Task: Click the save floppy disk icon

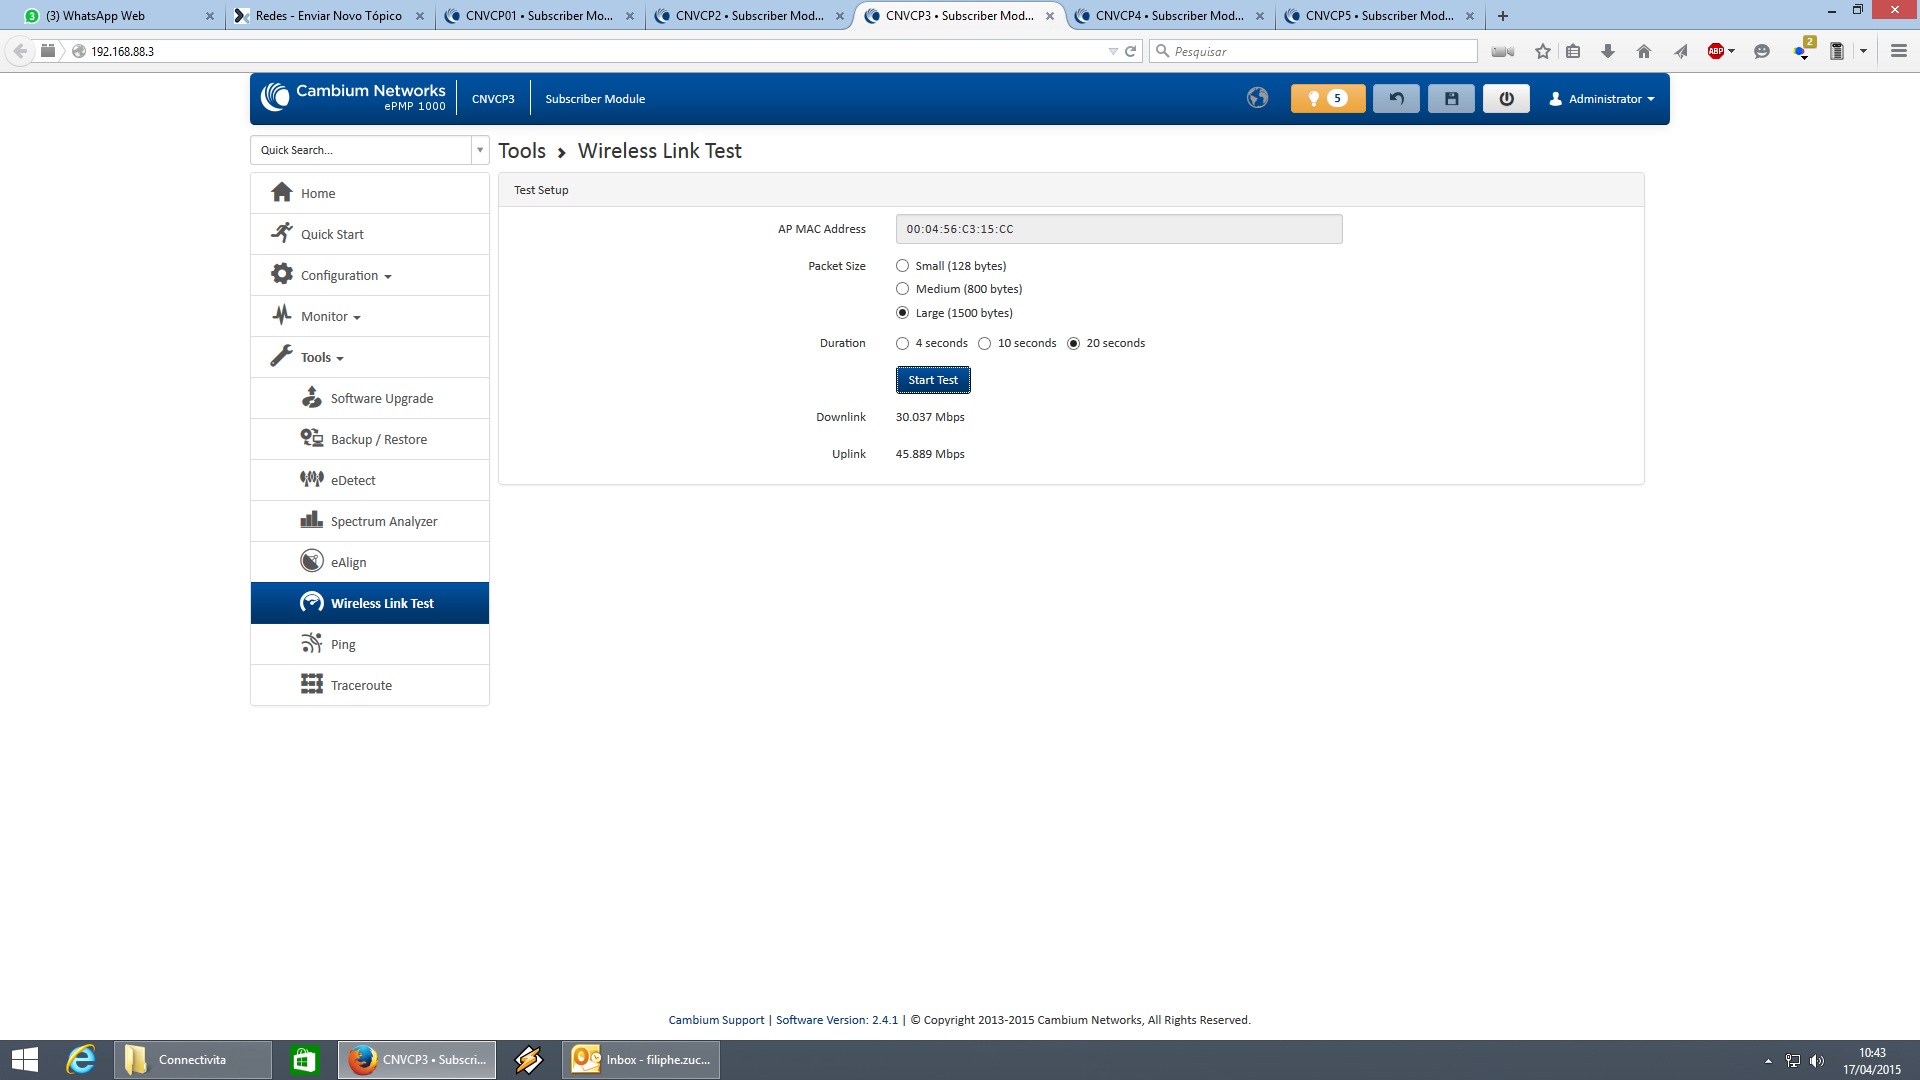Action: [x=1451, y=98]
